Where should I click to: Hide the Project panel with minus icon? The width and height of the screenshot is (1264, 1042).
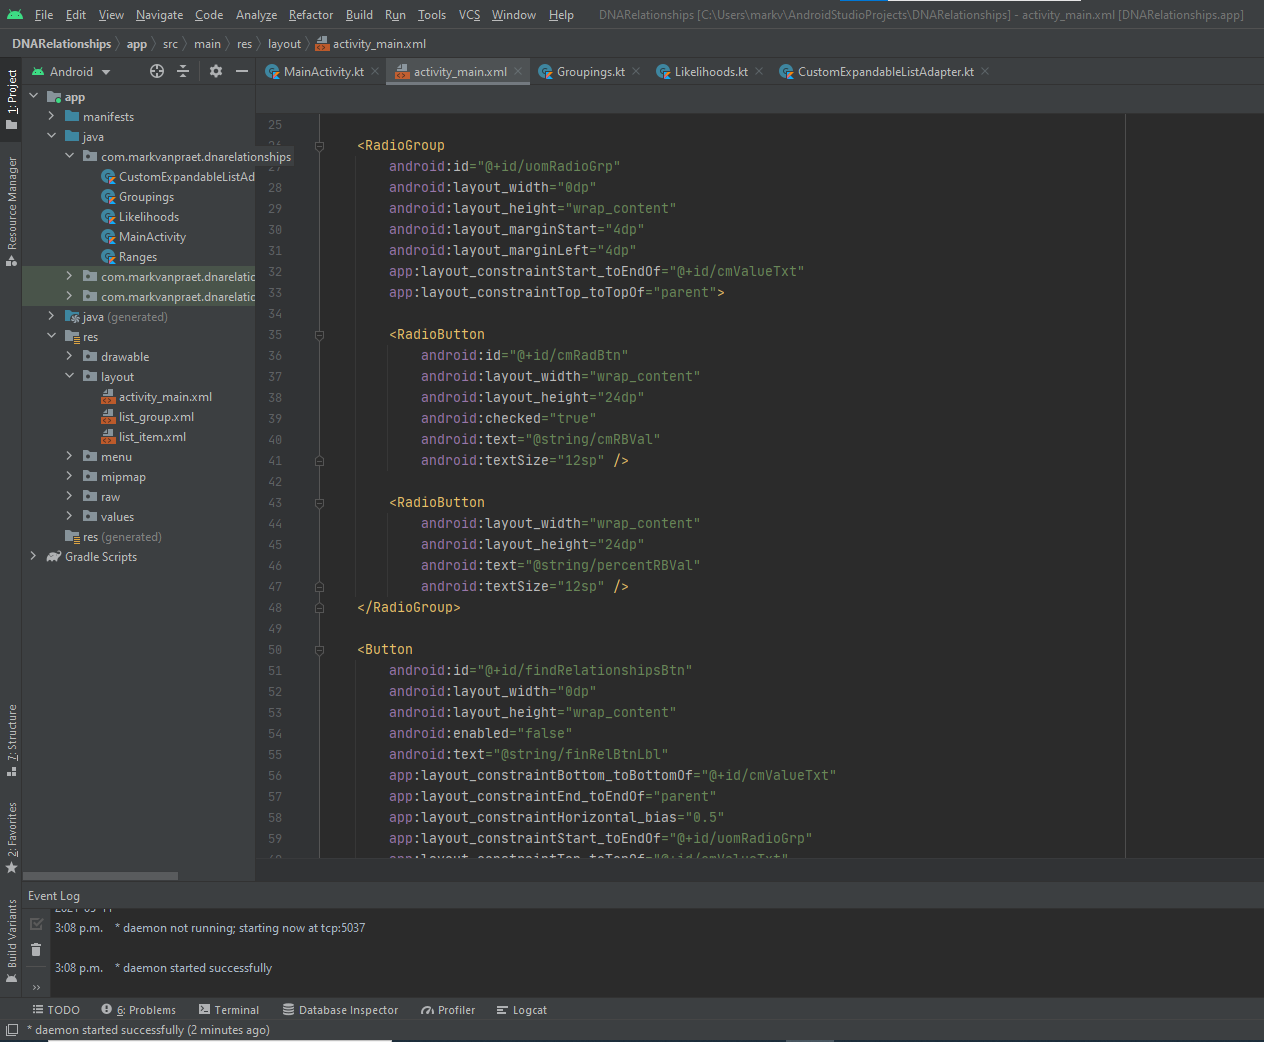click(242, 71)
